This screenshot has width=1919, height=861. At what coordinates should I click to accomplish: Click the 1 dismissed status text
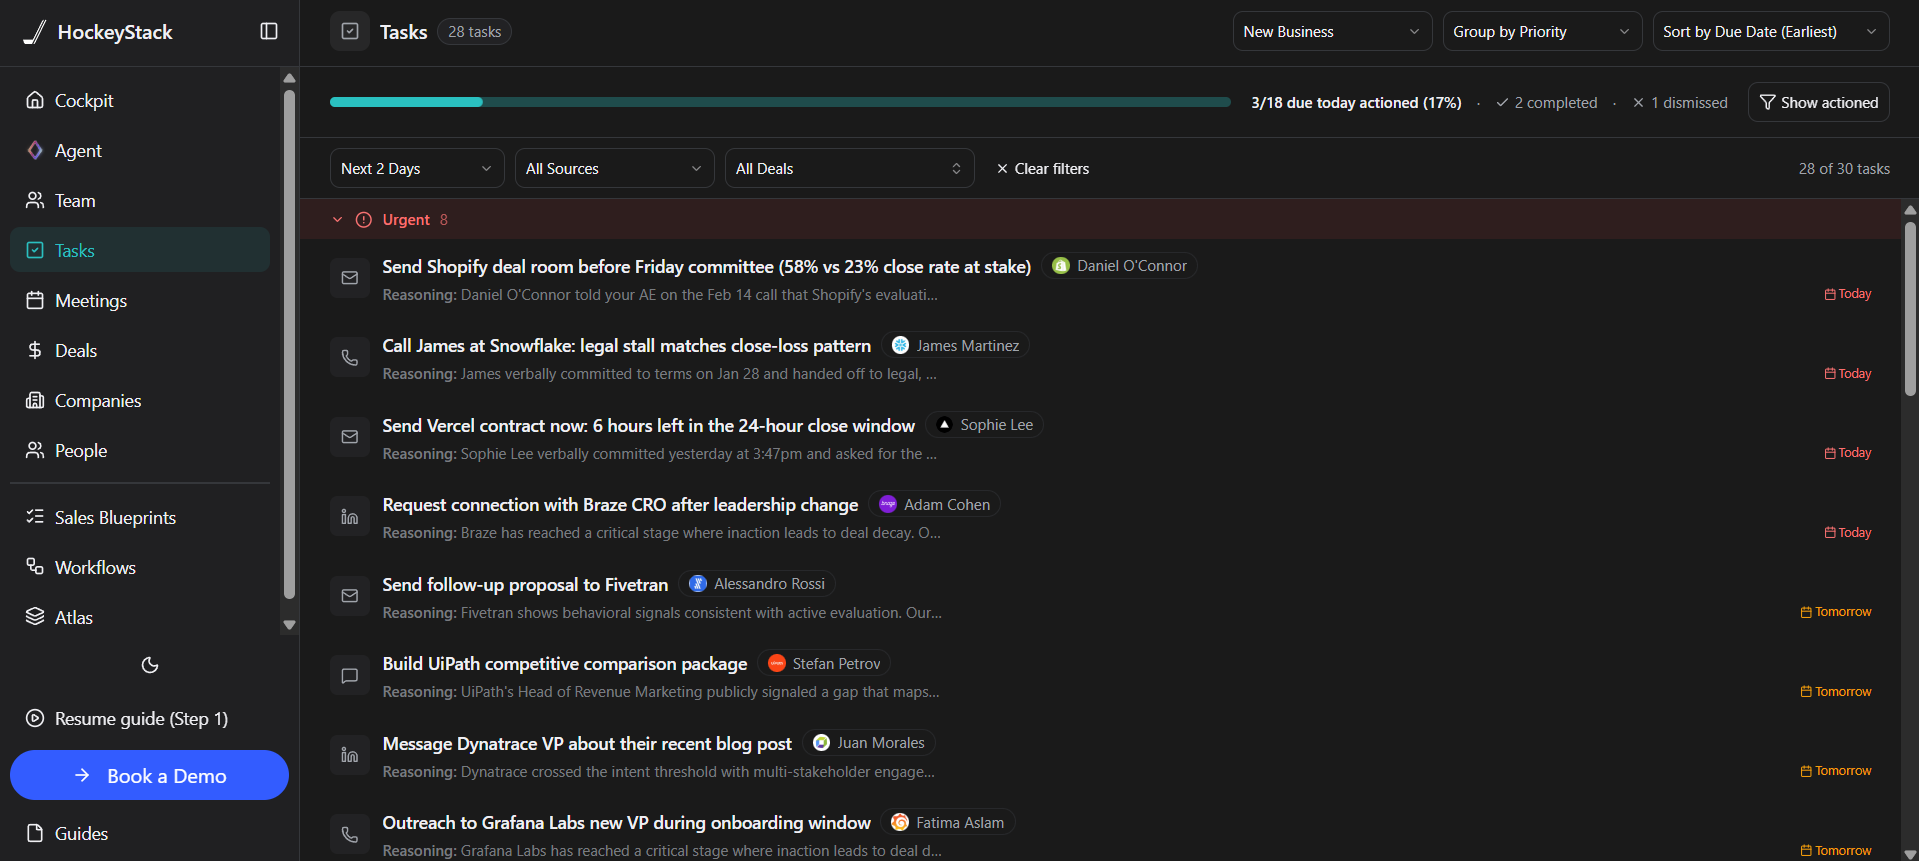[x=1680, y=102]
